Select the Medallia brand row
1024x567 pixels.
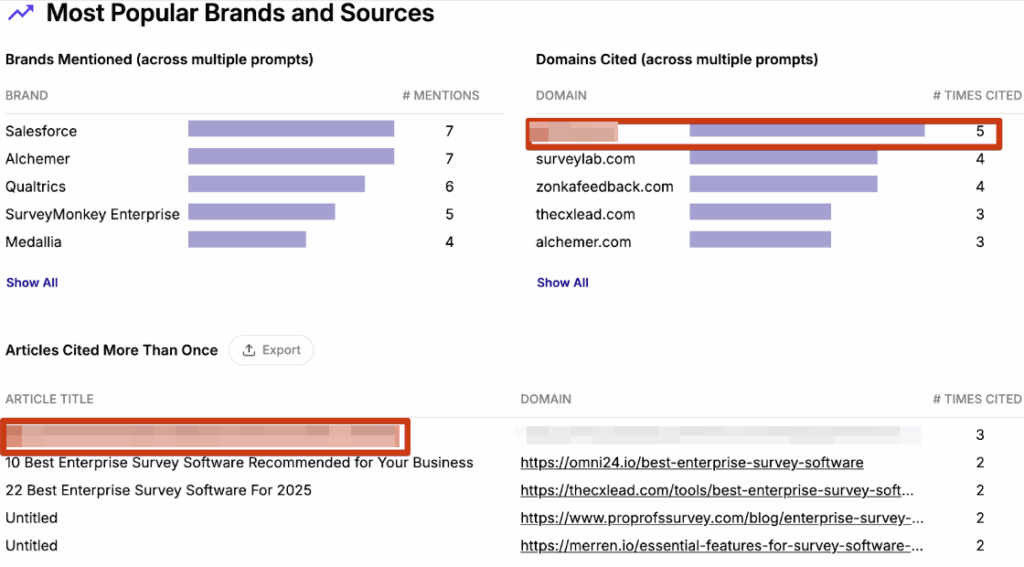tap(255, 242)
